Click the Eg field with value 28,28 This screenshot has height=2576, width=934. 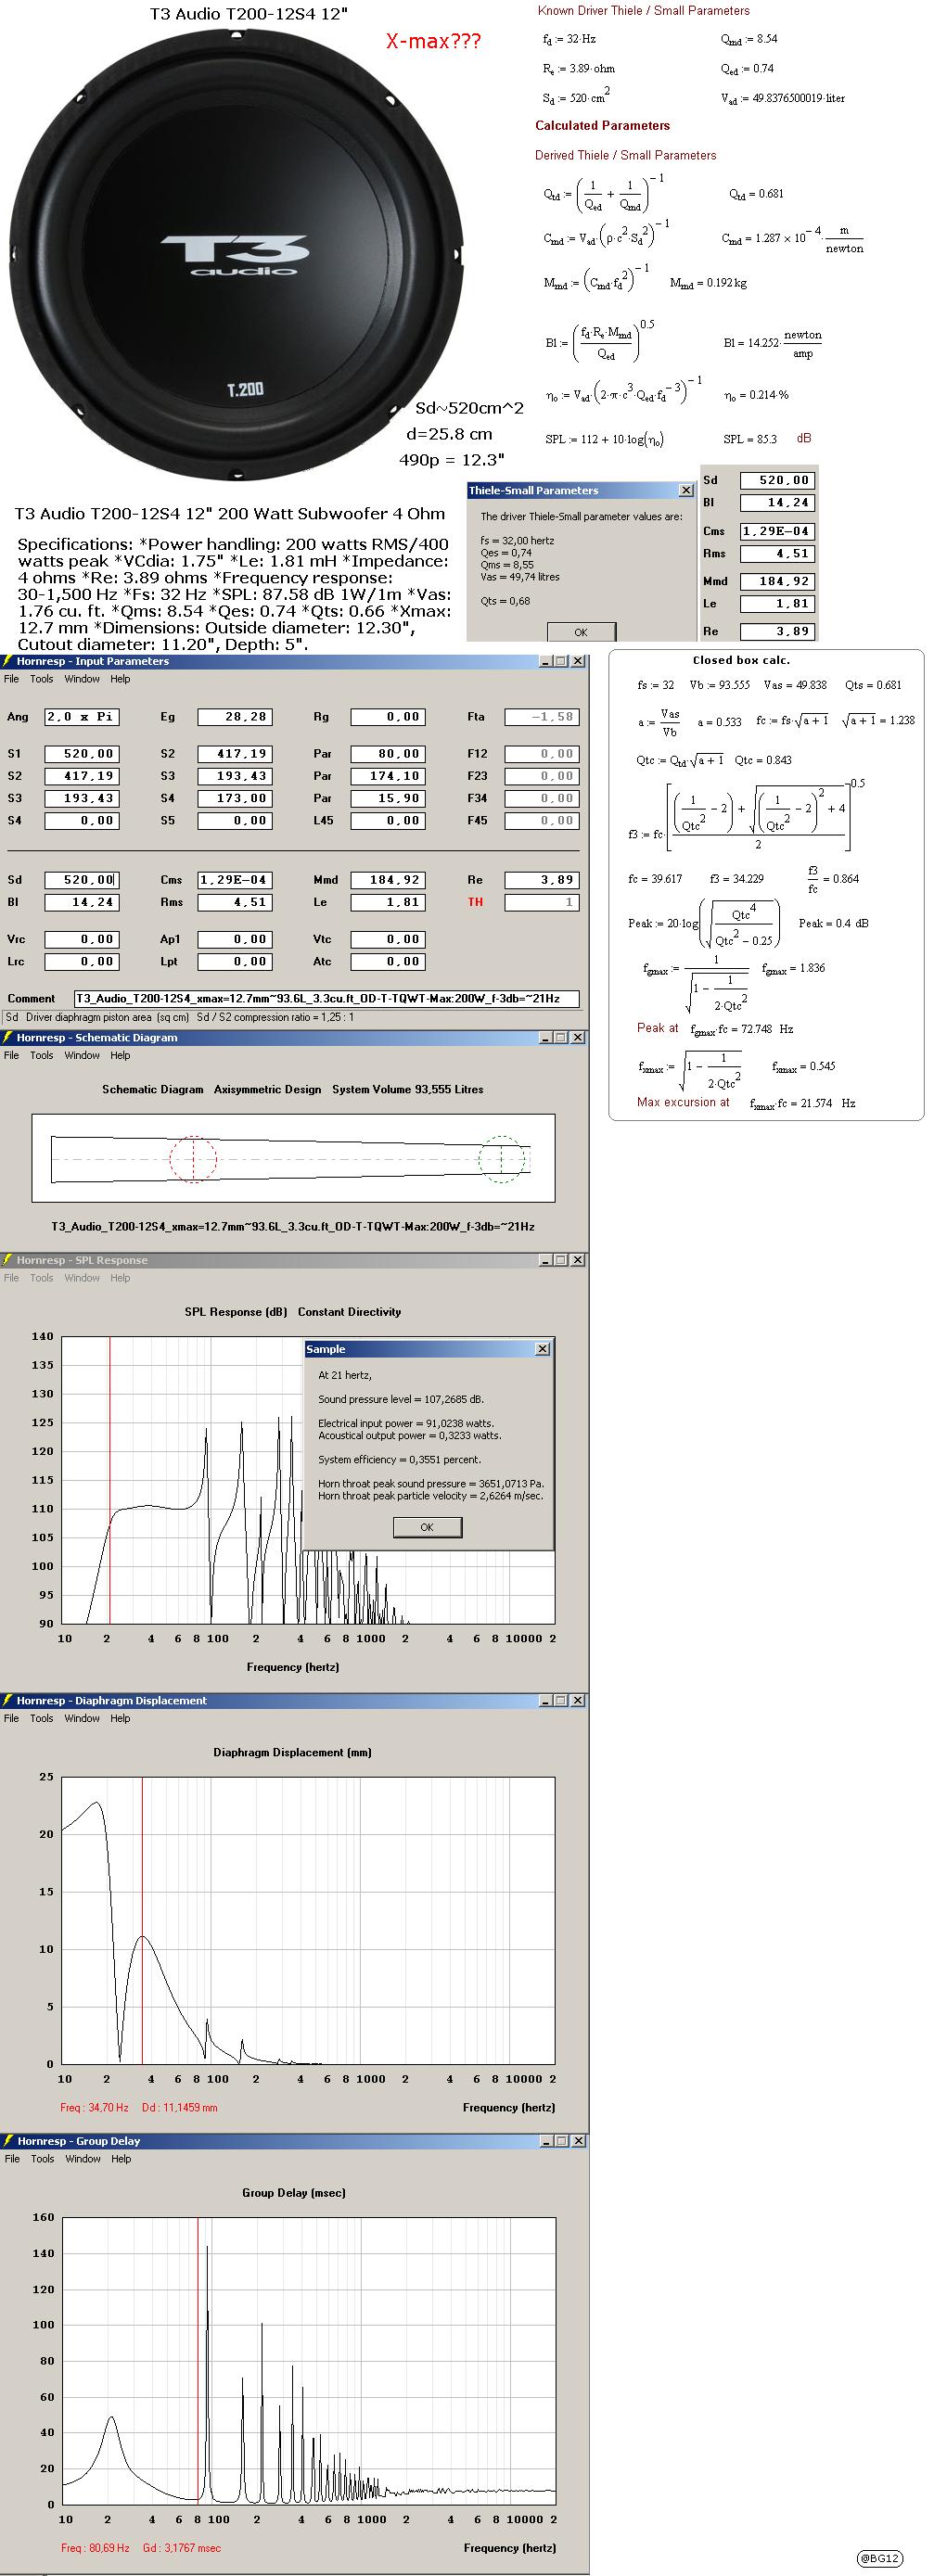(x=235, y=717)
